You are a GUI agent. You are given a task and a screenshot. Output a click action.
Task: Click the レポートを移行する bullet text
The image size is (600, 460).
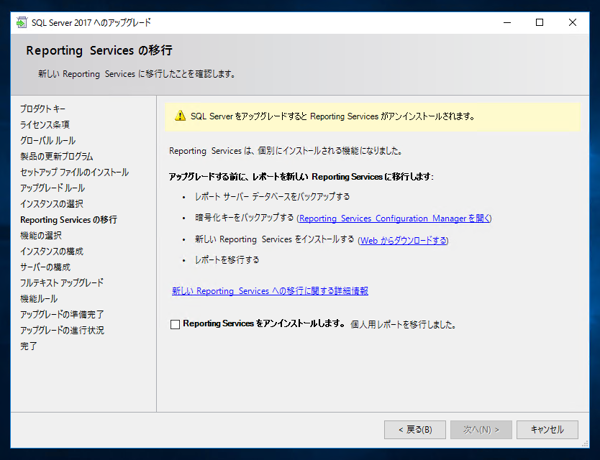[227, 260]
